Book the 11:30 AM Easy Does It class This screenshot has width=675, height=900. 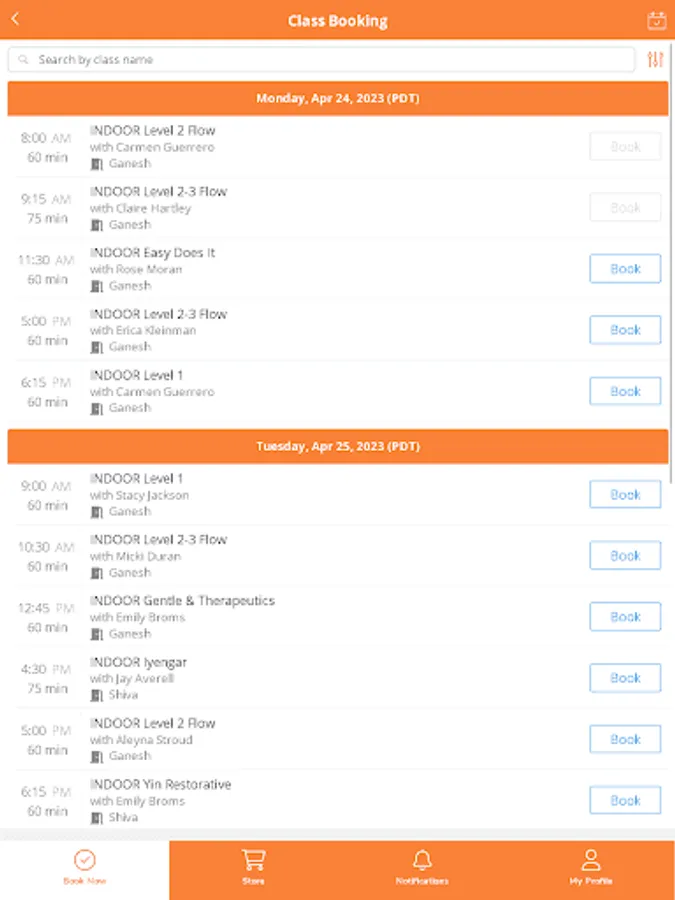[625, 269]
